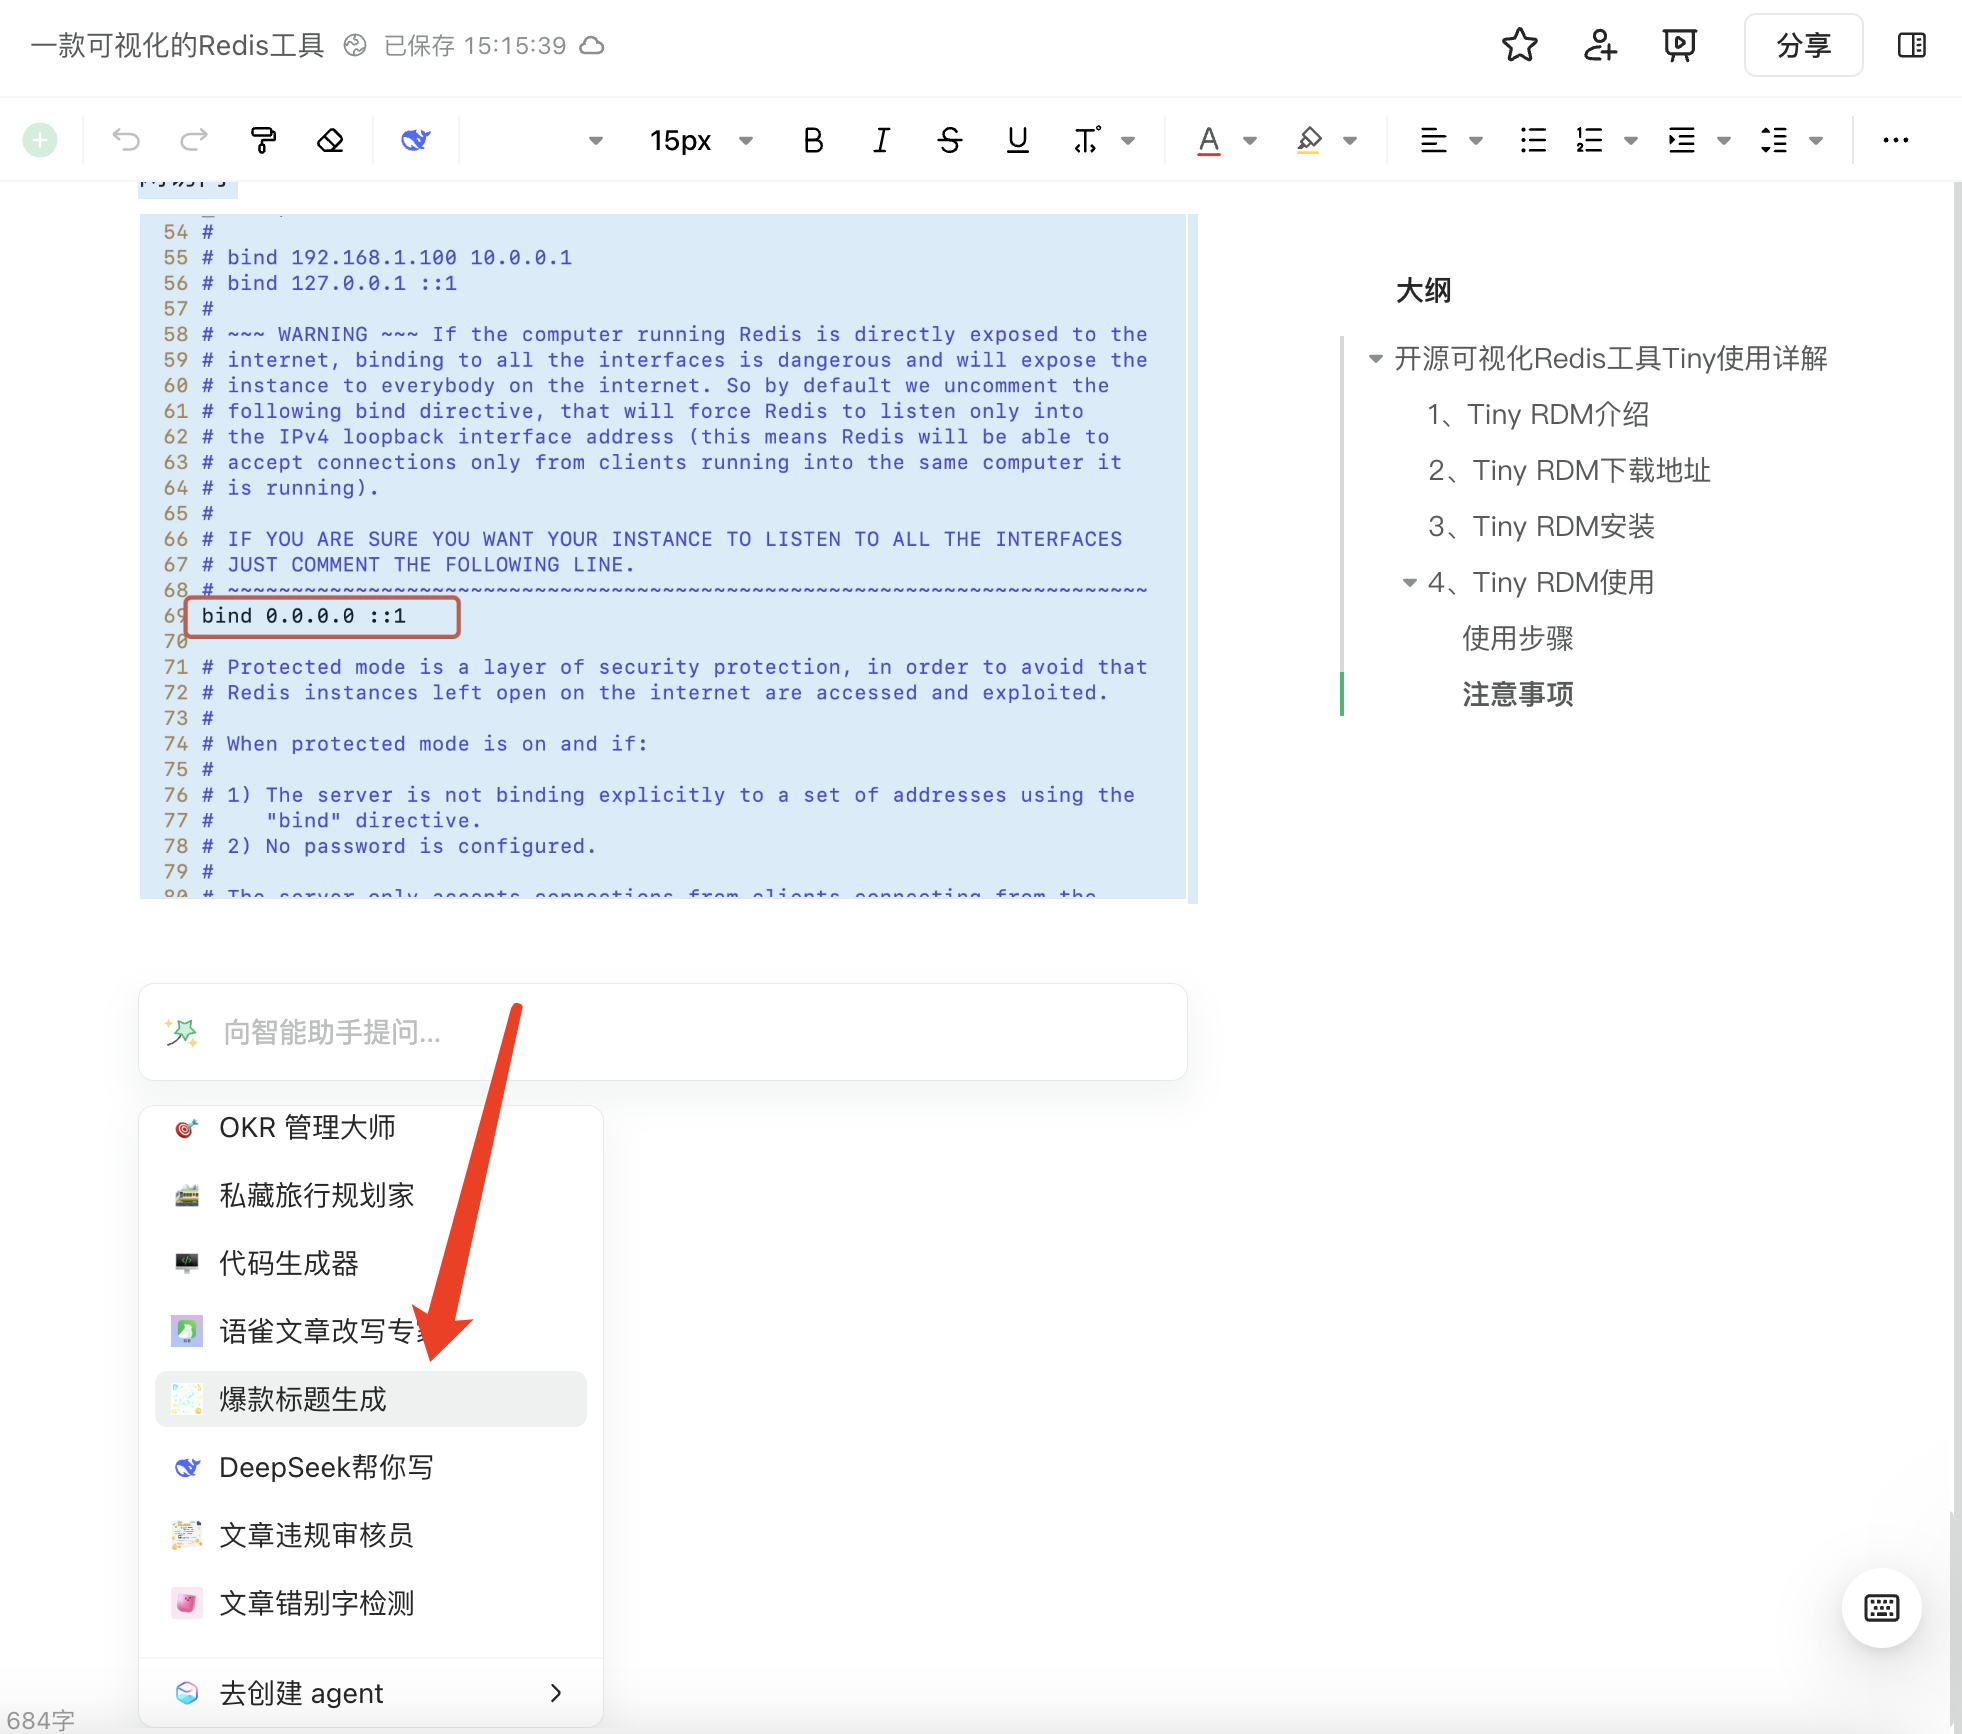Click the format painter icon
The height and width of the screenshot is (1734, 1962).
[x=263, y=140]
